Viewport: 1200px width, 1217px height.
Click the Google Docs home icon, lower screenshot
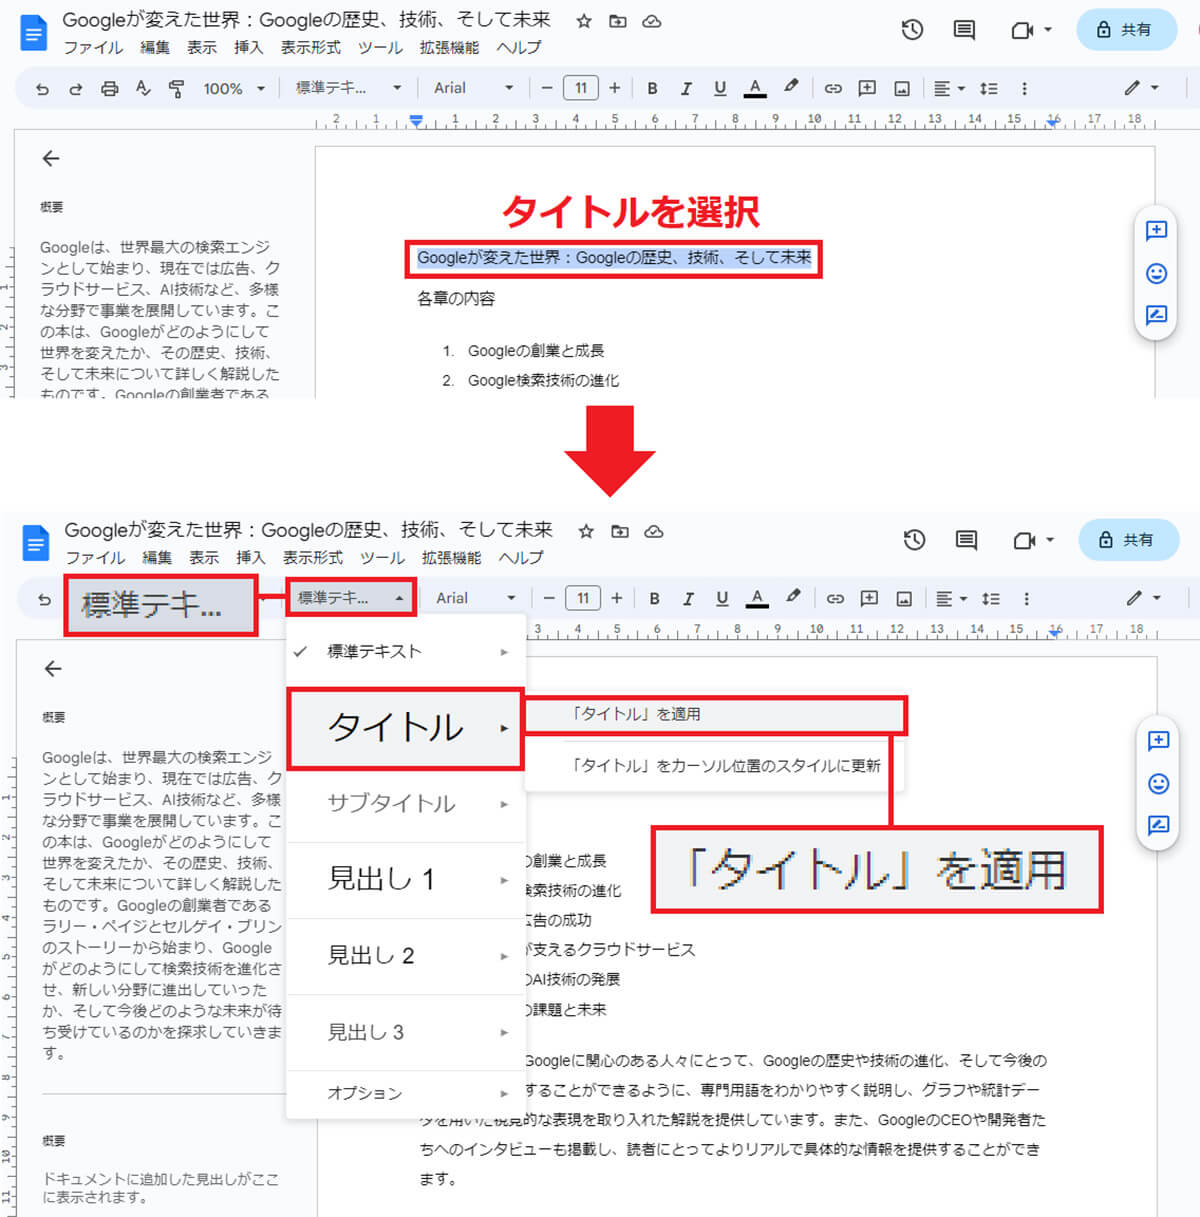(35, 543)
